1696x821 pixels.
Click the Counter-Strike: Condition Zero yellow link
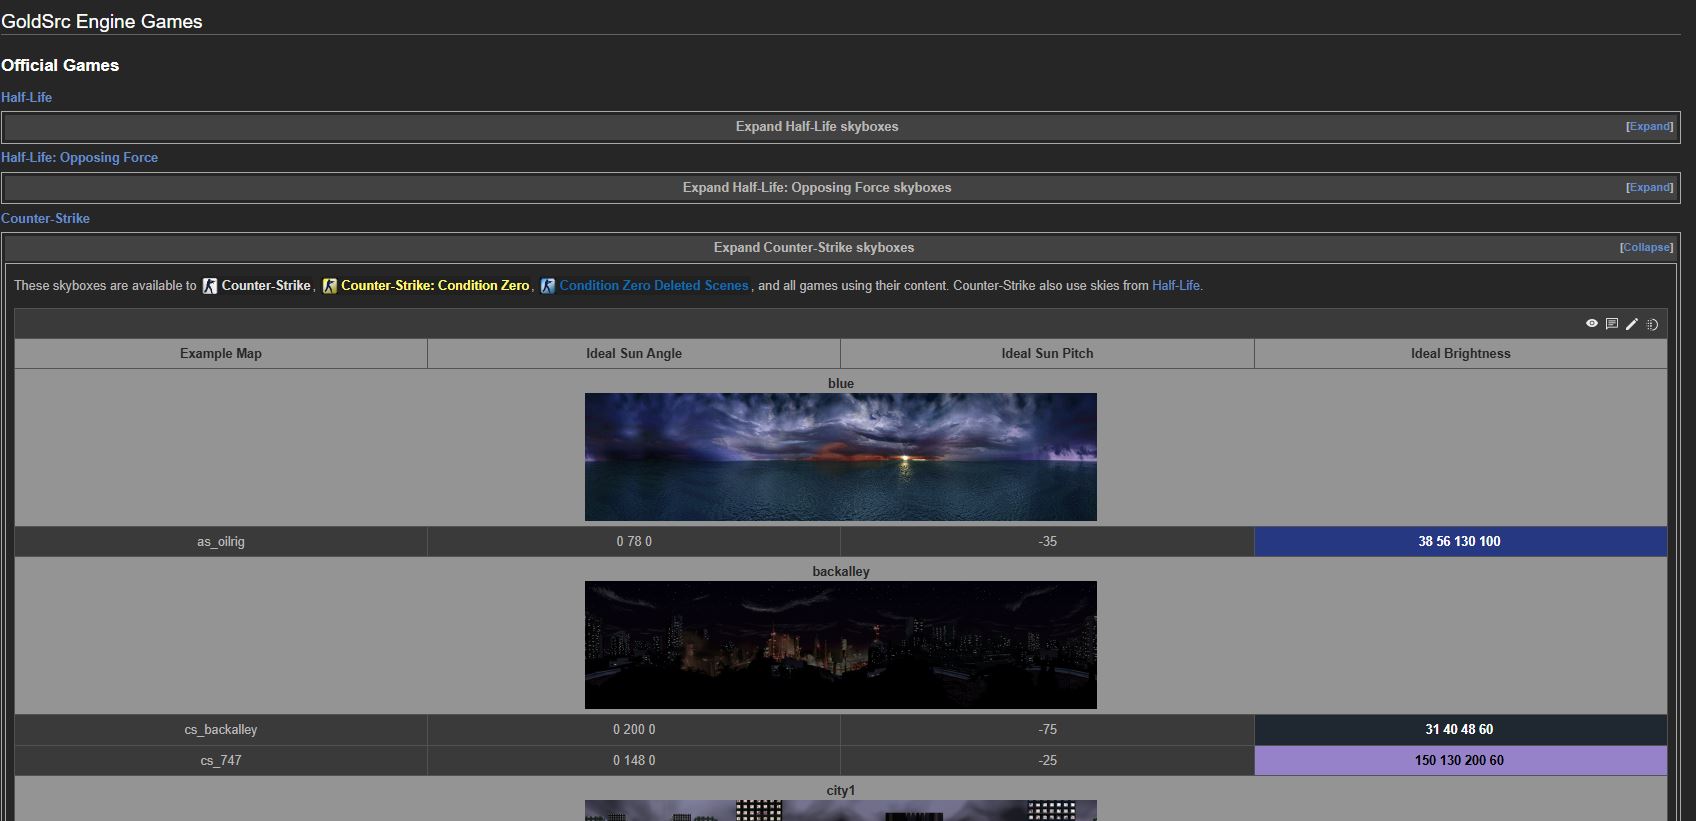click(x=434, y=285)
